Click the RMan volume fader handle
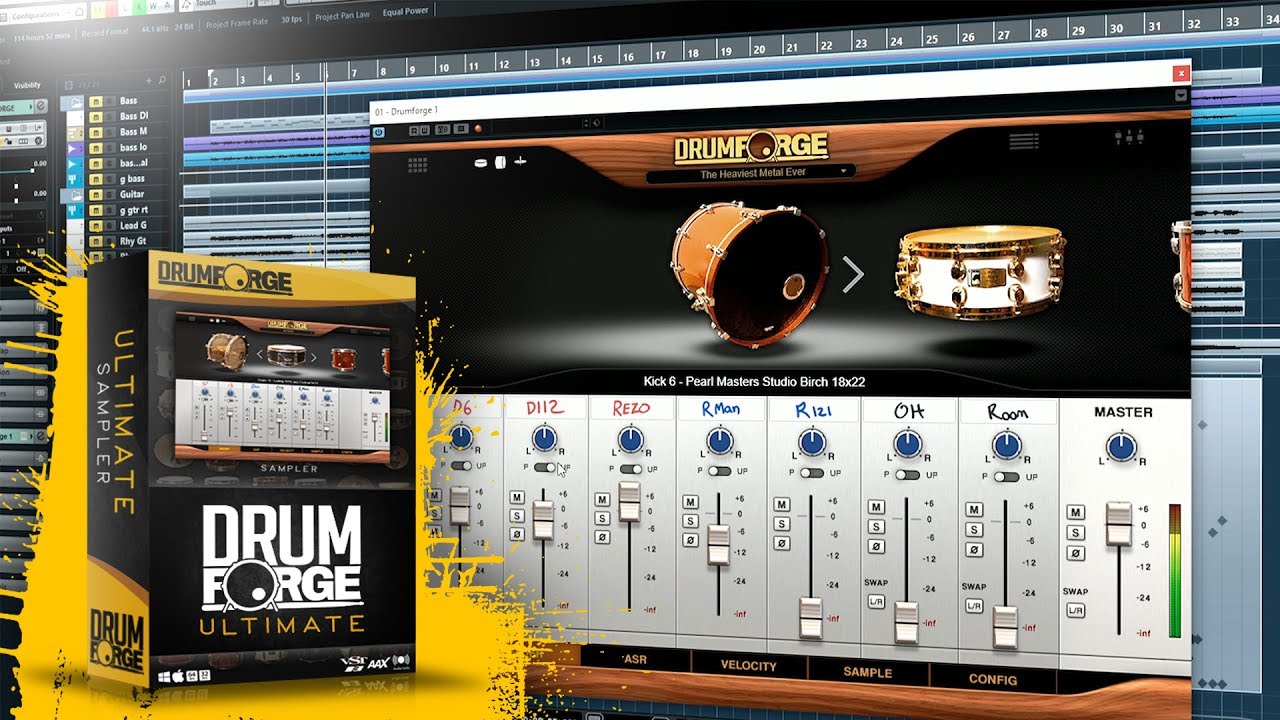This screenshot has height=720, width=1280. coord(719,545)
